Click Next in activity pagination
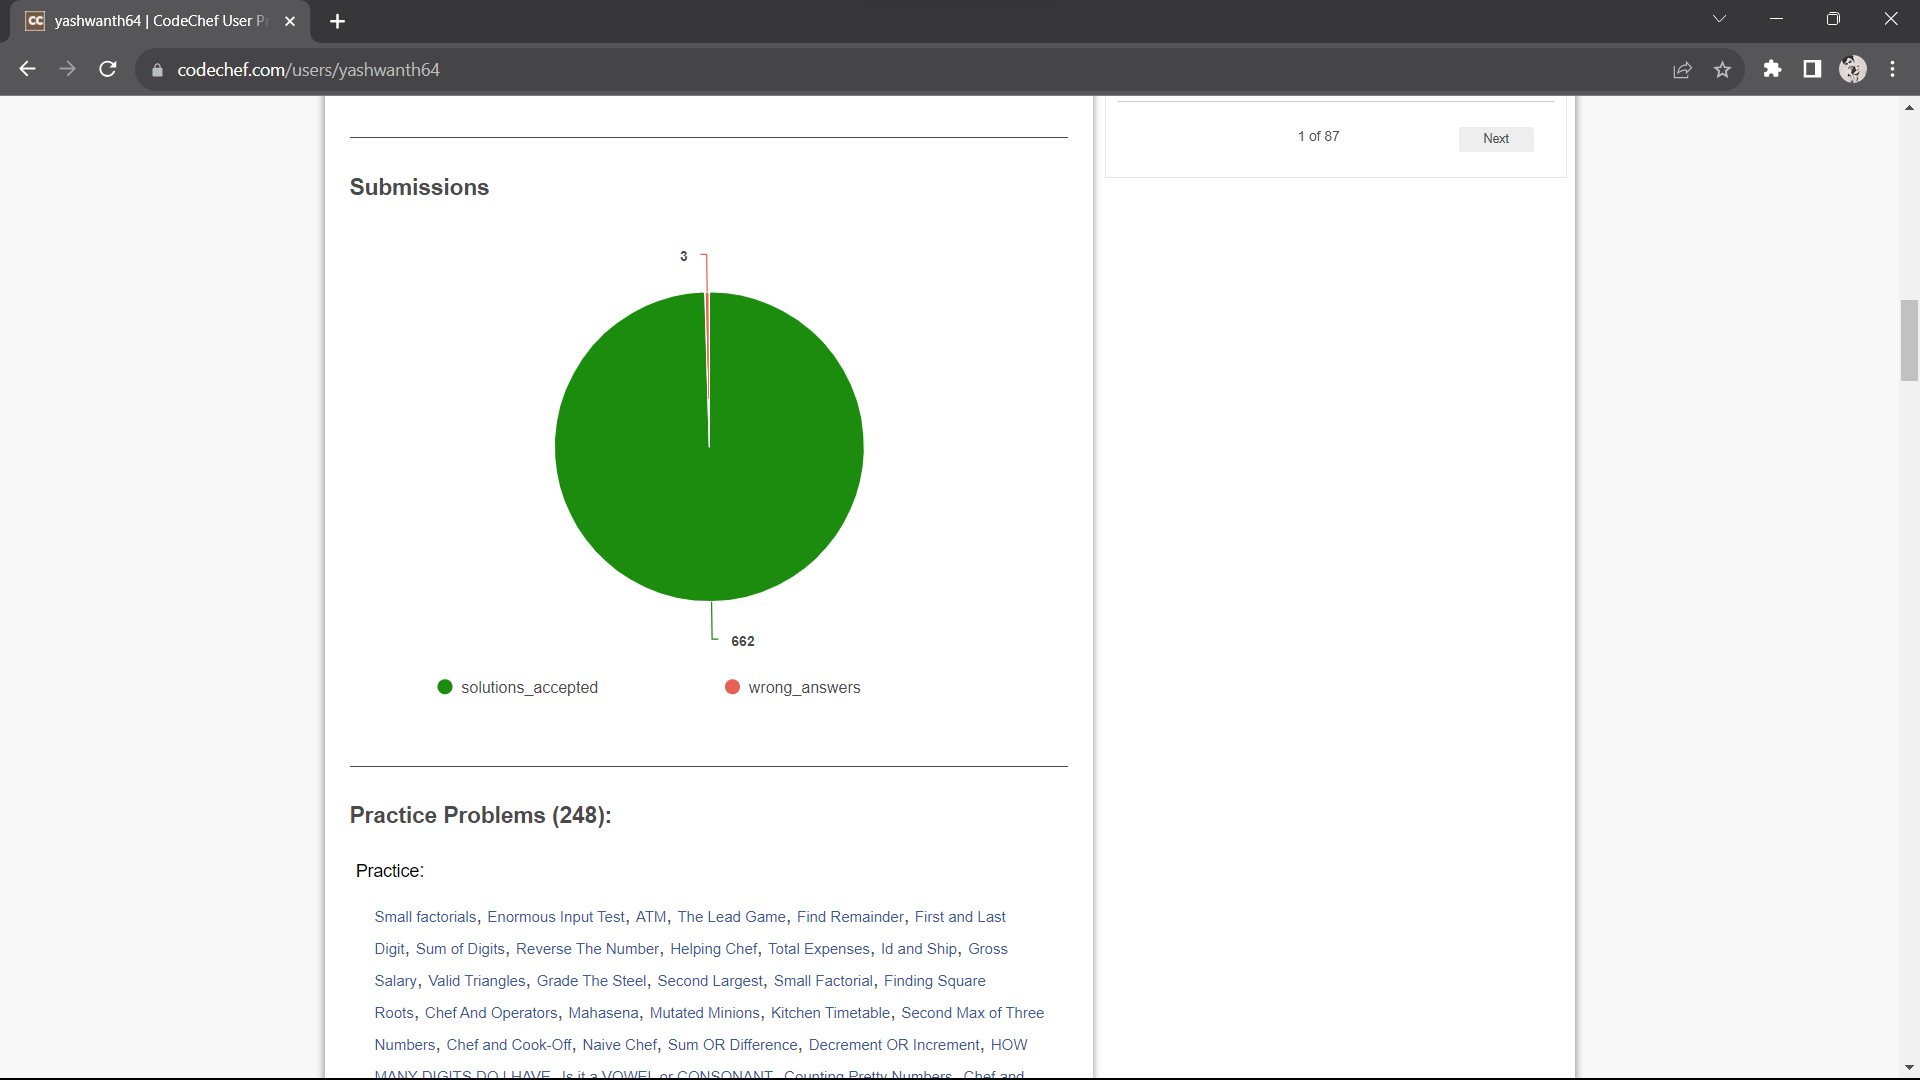The width and height of the screenshot is (1920, 1080). (x=1495, y=139)
